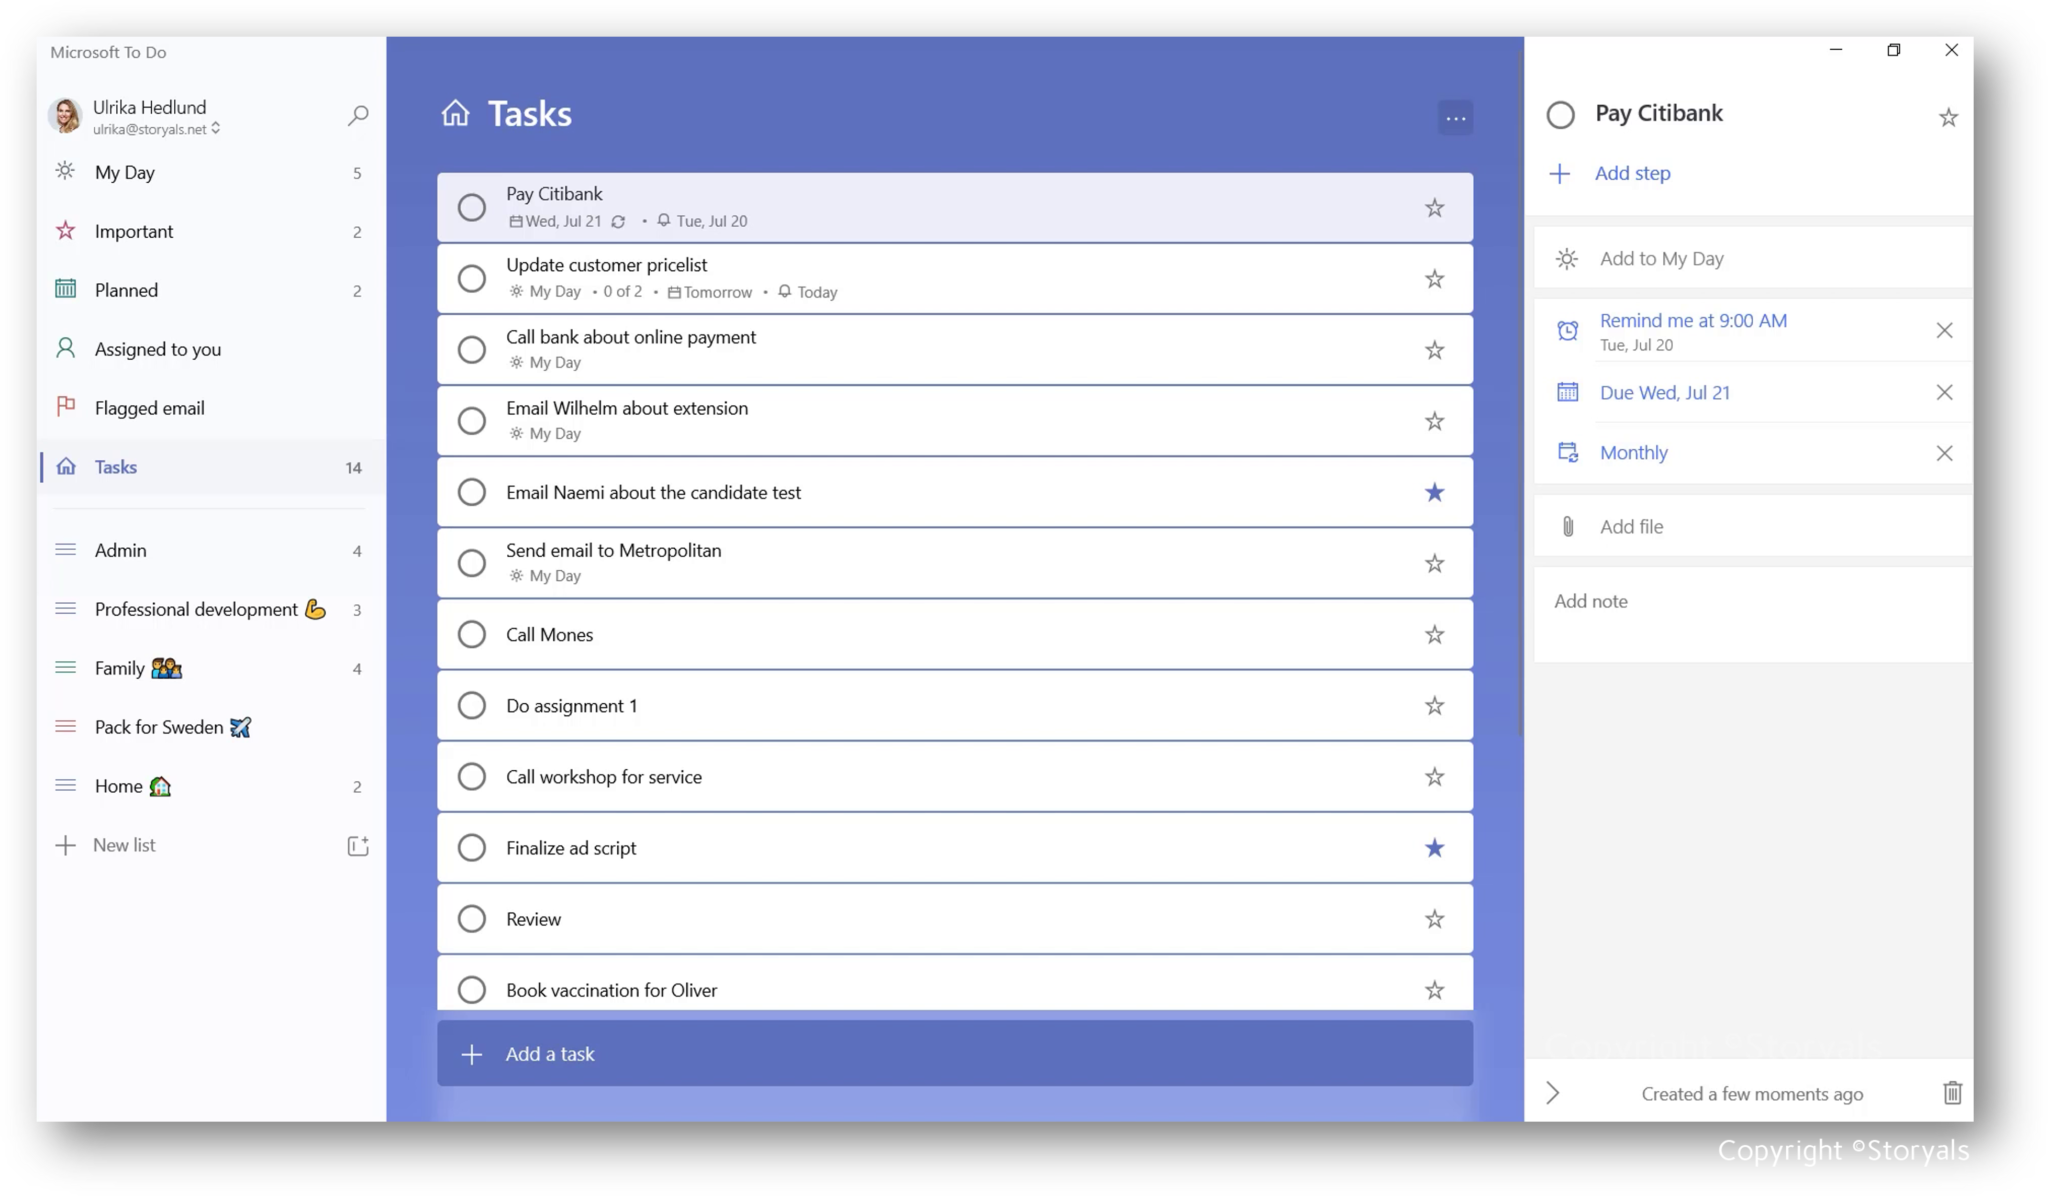Delete the task with the trash icon
Viewport: 2048px width, 1196px height.
(x=1953, y=1093)
